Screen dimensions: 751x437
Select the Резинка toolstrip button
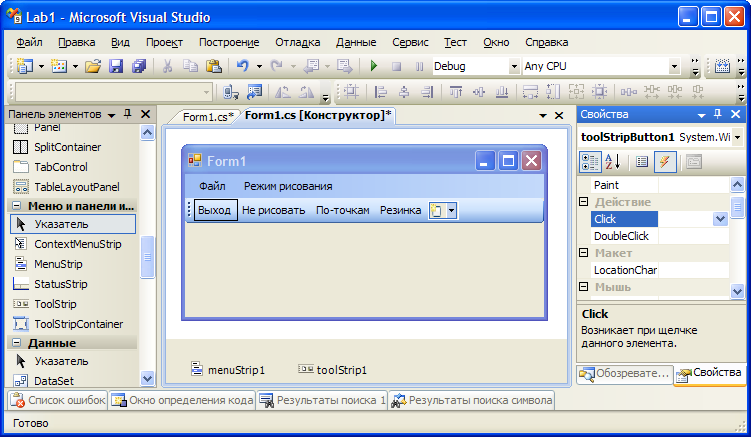point(400,210)
